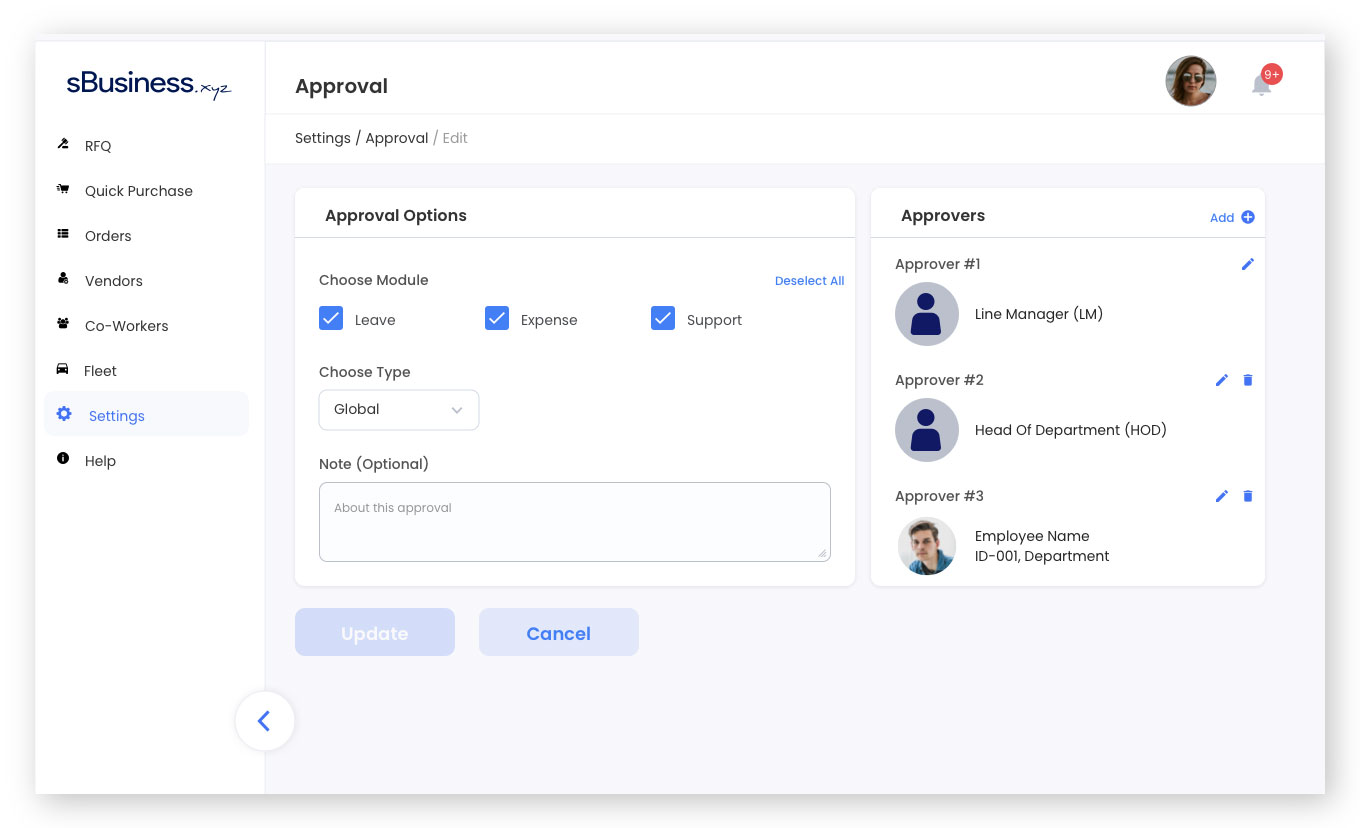Edit Approver #1 with pencil icon

[x=1247, y=264]
